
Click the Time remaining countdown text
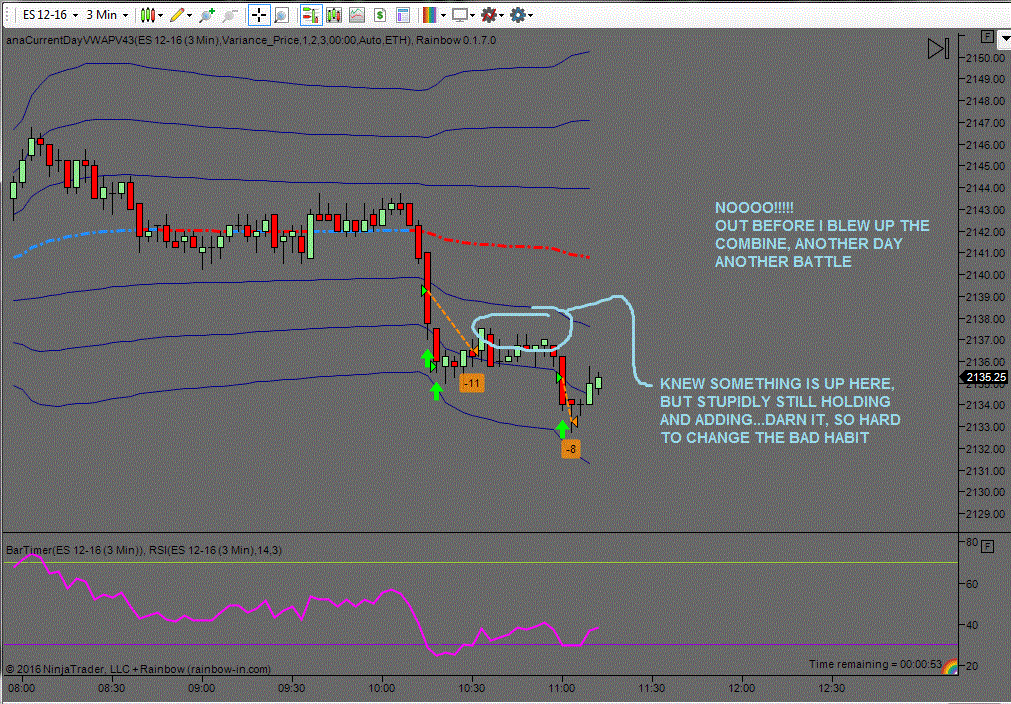tap(876, 664)
